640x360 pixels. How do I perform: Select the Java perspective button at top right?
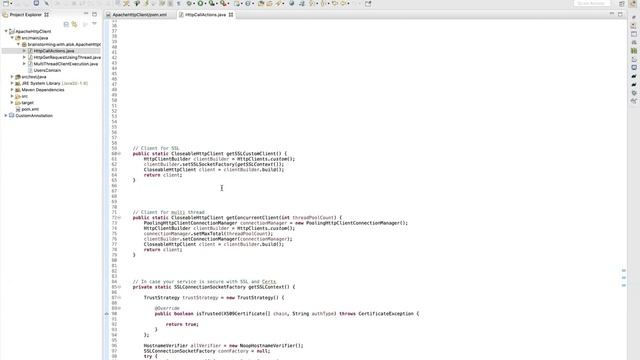pos(633,3)
